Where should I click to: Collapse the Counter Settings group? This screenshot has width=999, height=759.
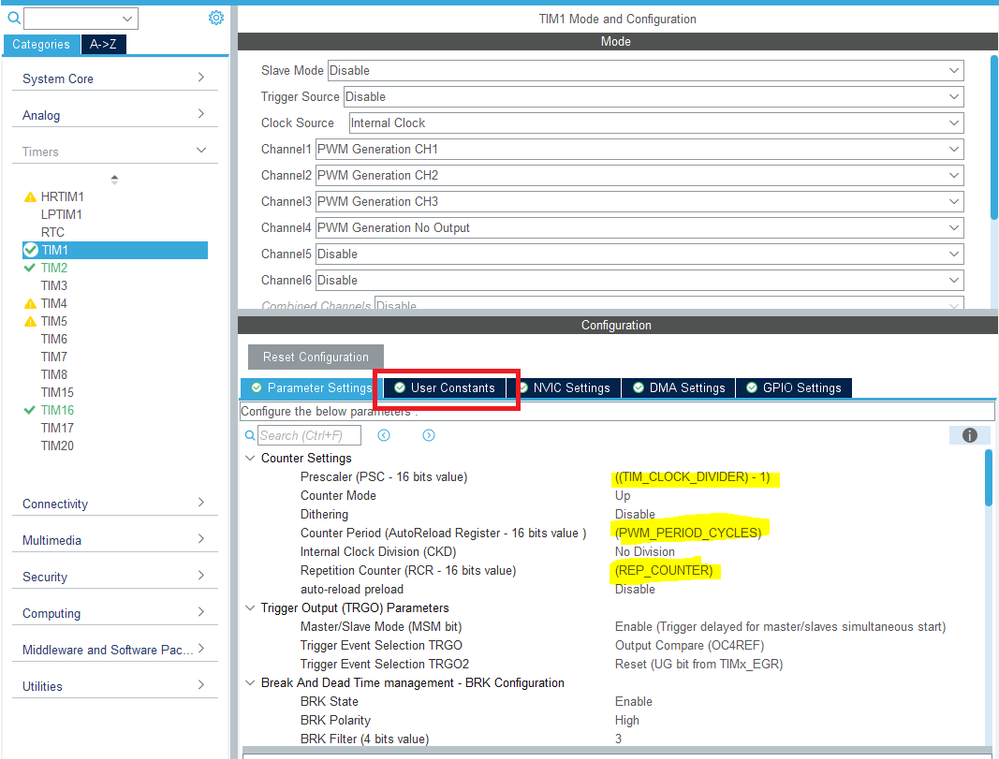(x=250, y=458)
